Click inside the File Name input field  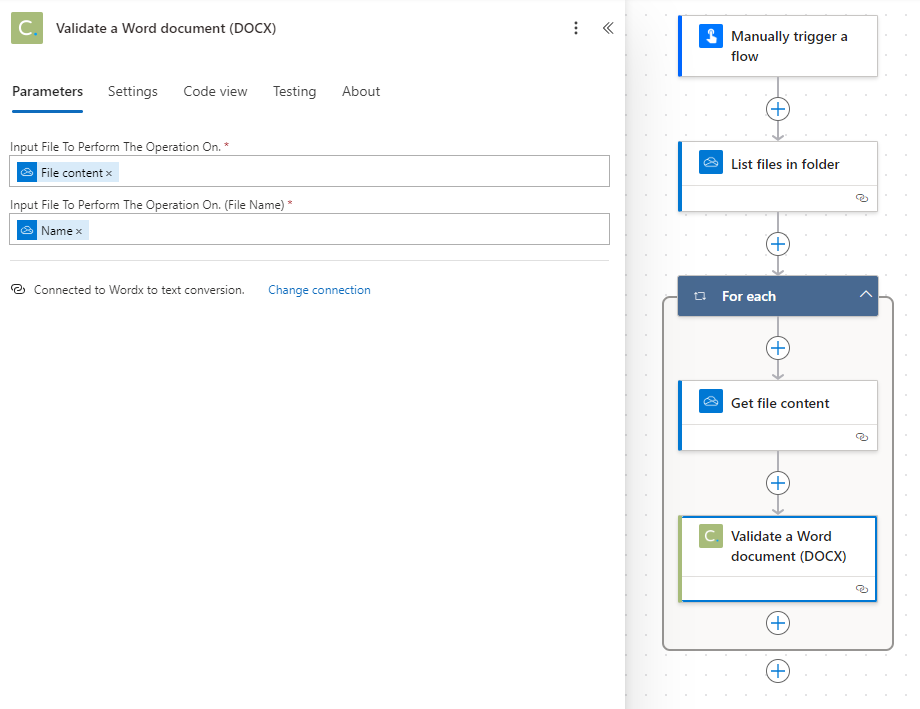click(309, 229)
